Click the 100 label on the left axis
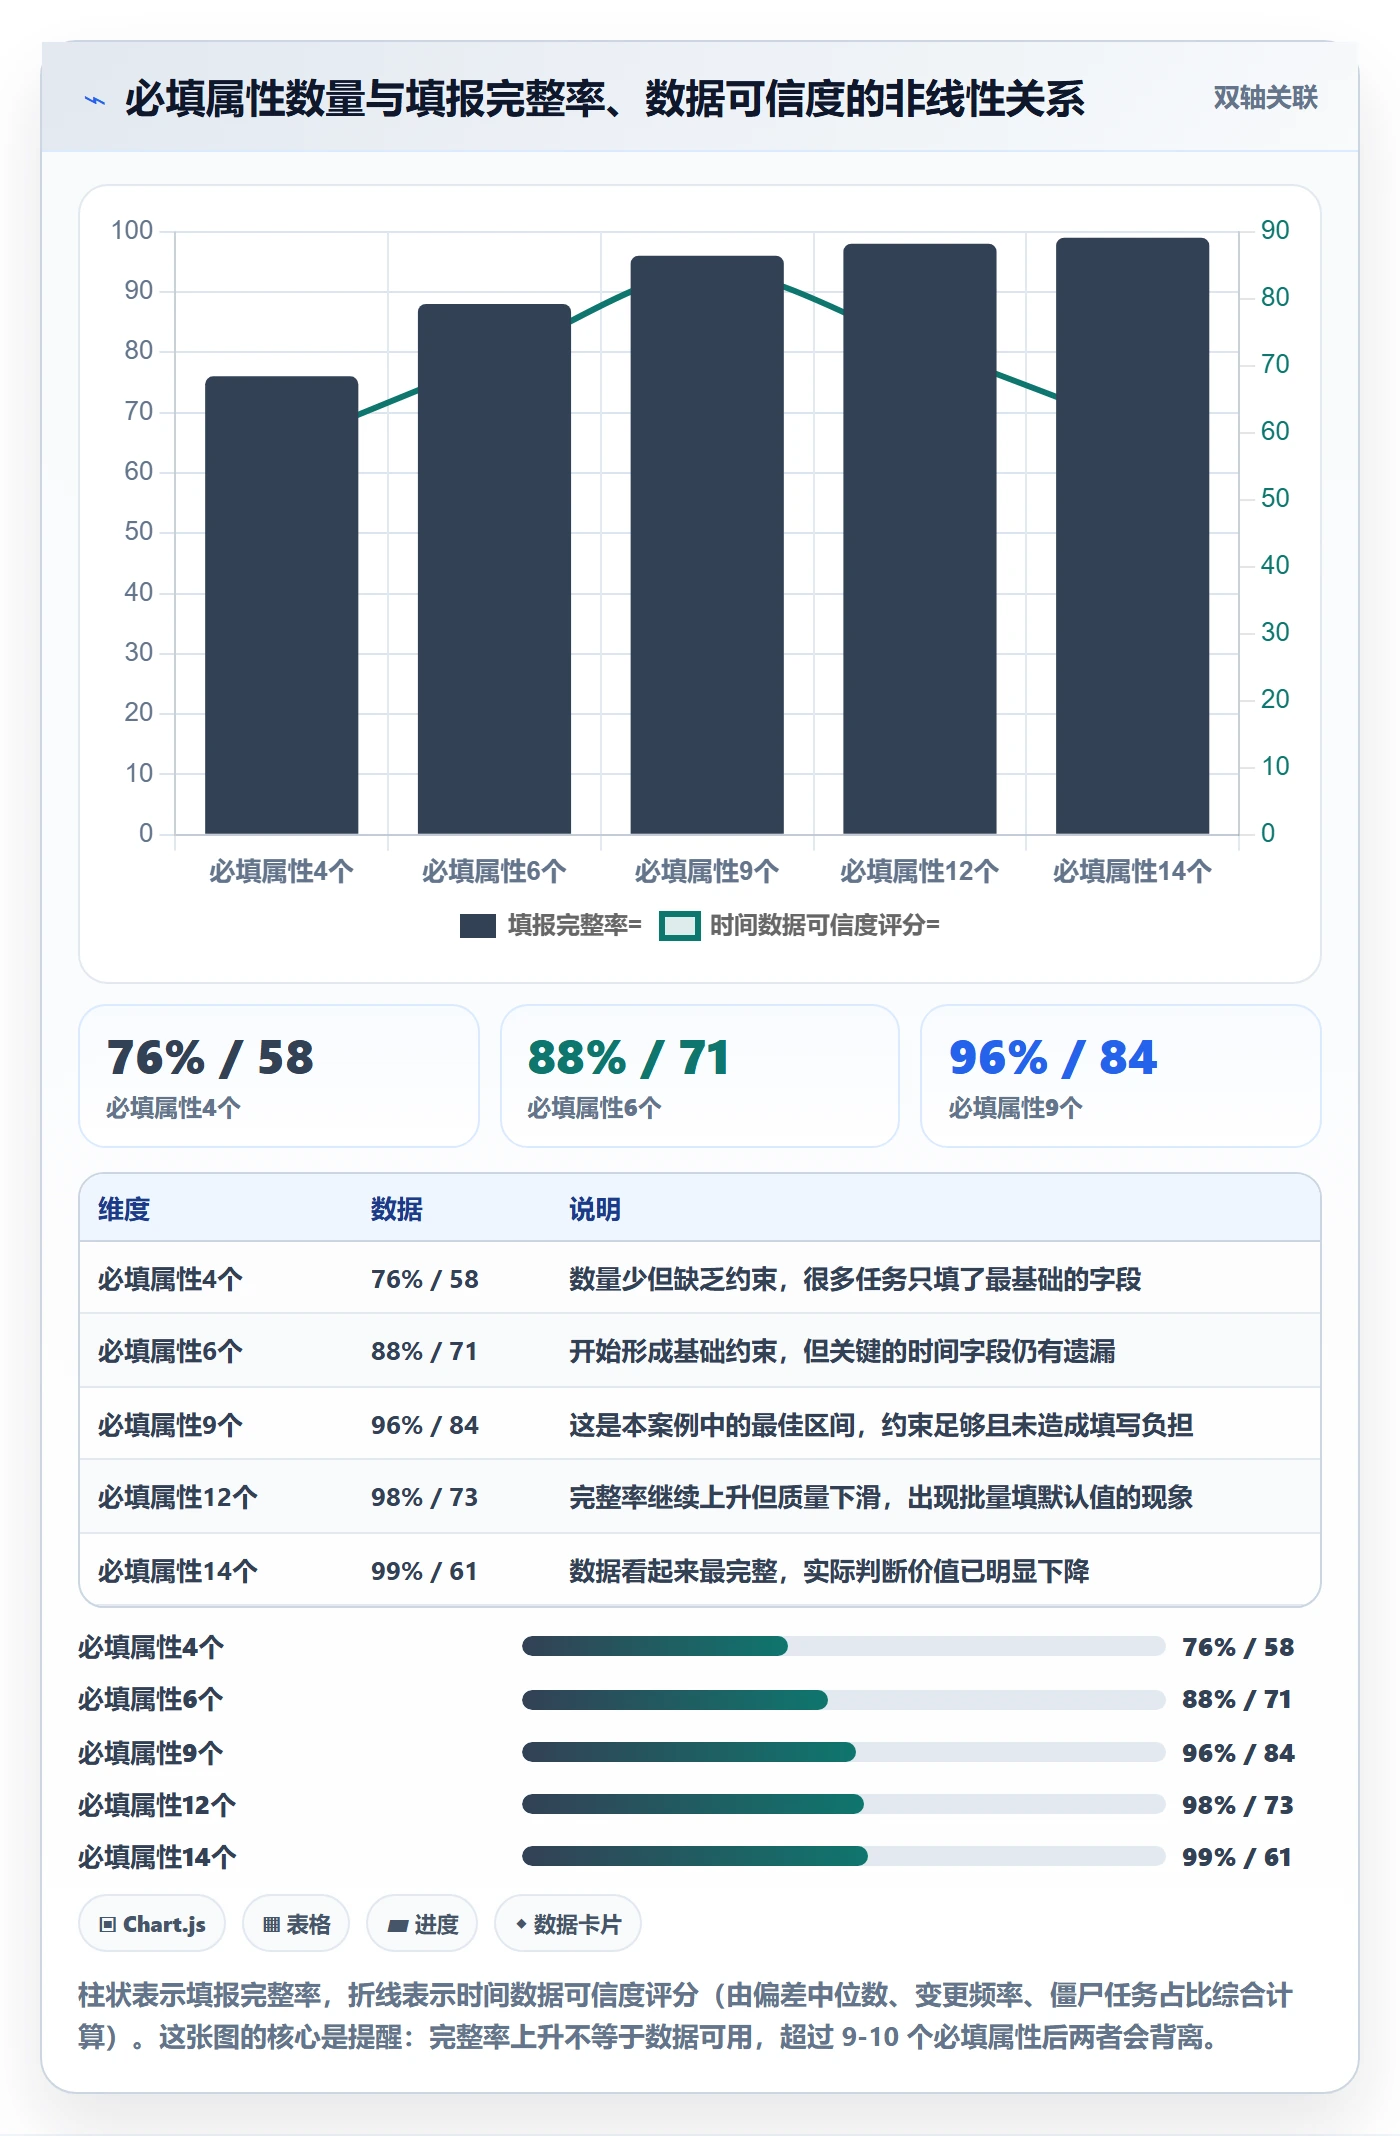This screenshot has height=2136, width=1400. [x=132, y=230]
